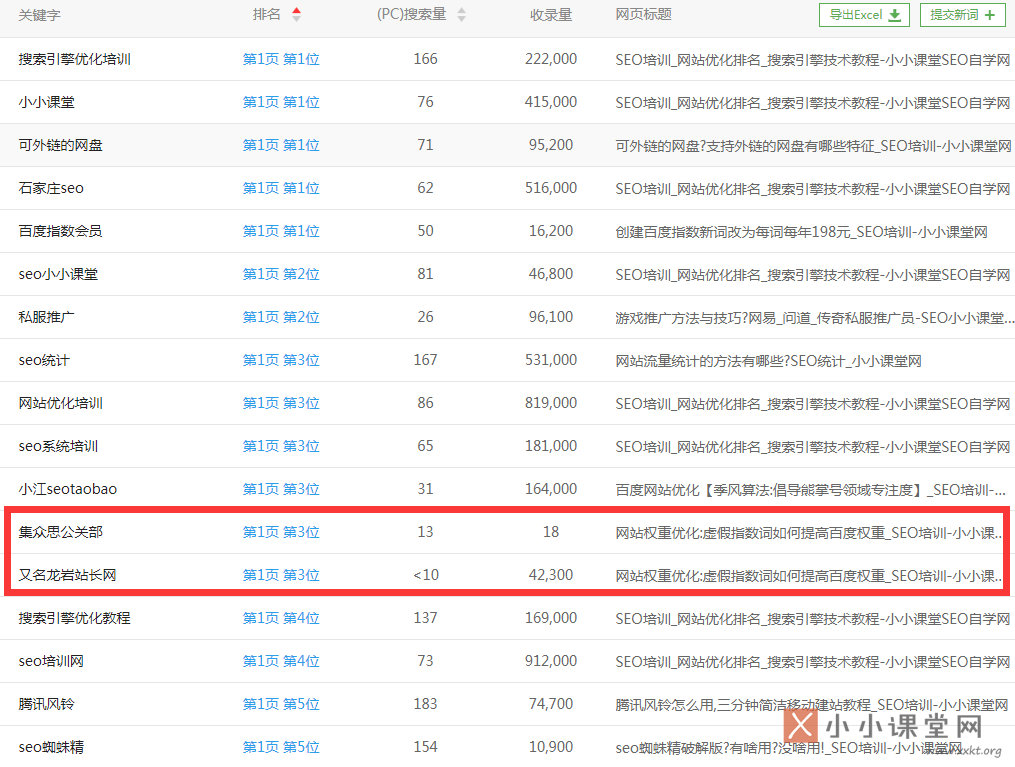The height and width of the screenshot is (767, 1015).
Task: Select keyword 可外链的网盘
Action: [60, 145]
